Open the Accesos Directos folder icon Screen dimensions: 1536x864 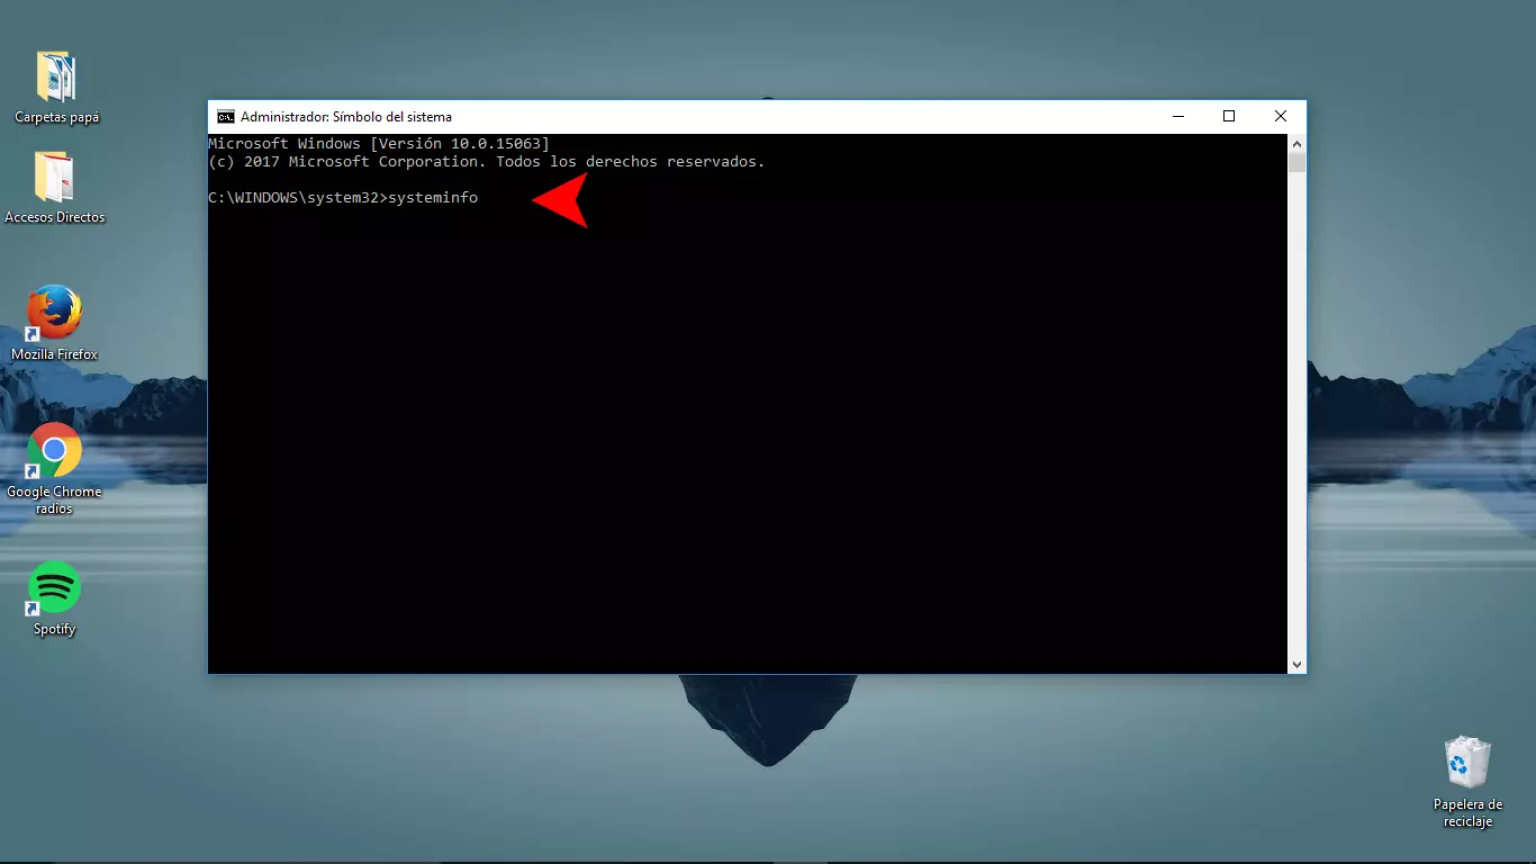pyautogui.click(x=54, y=177)
